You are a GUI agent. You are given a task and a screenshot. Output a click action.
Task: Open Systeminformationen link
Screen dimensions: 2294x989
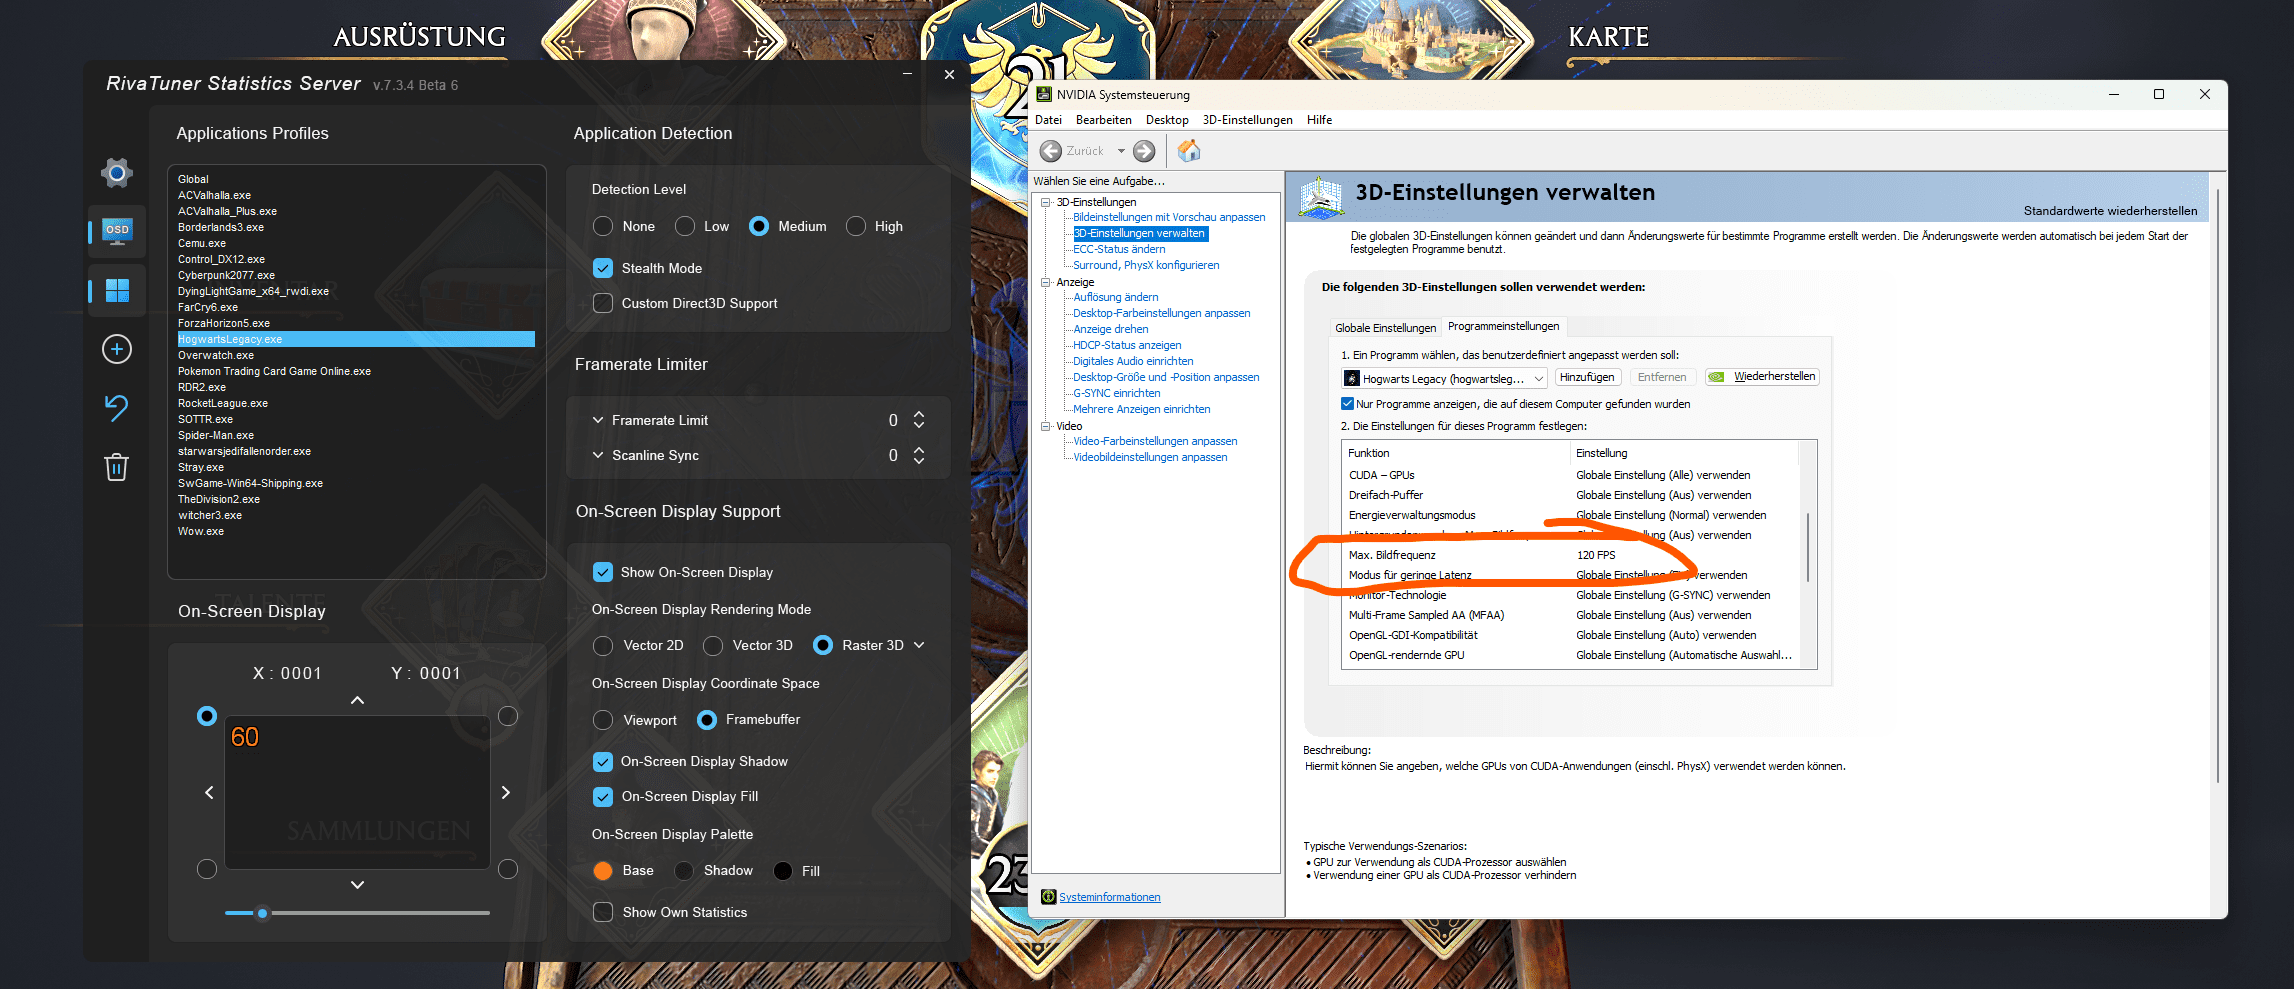(1109, 897)
